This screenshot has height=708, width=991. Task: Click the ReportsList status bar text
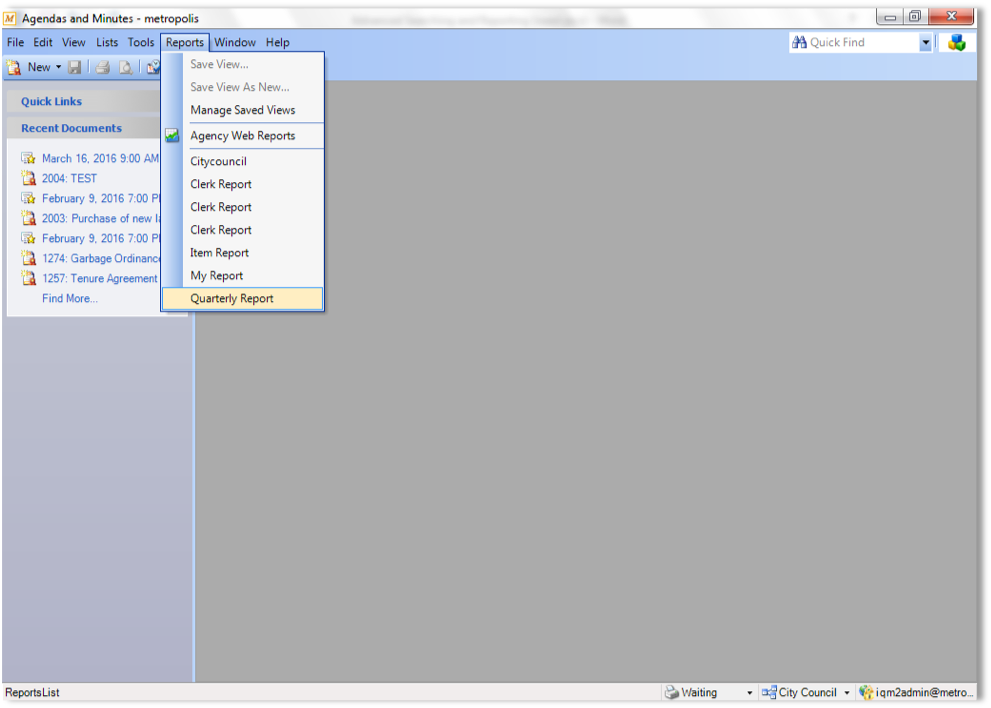point(32,692)
